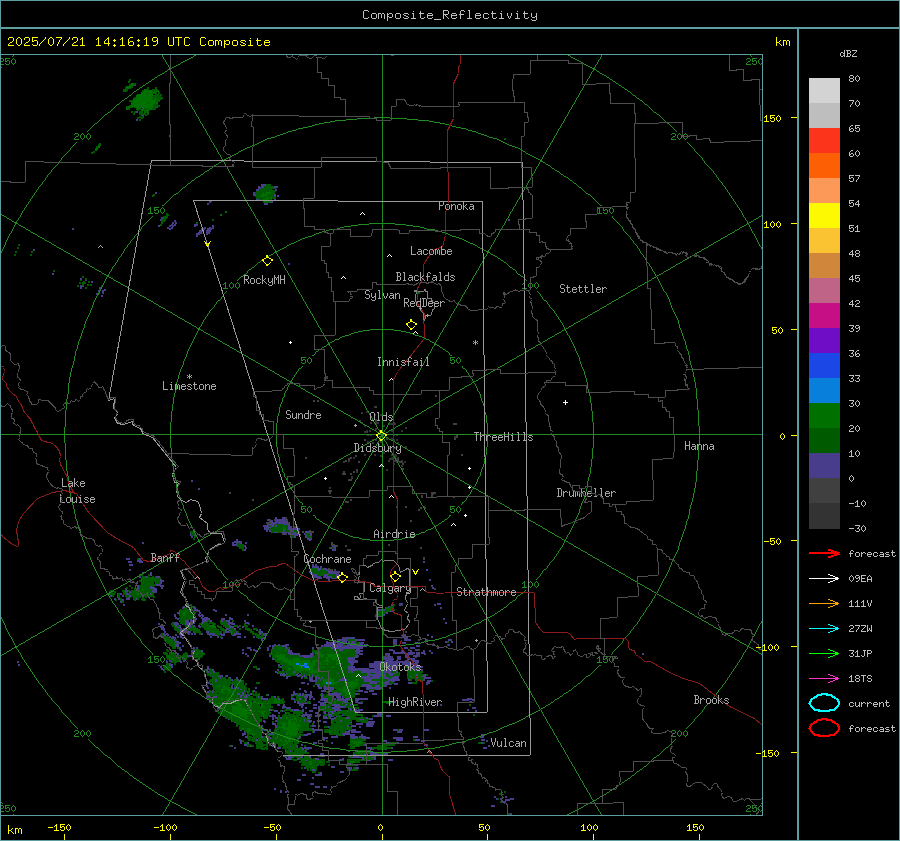Click the Drumheller label
Image resolution: width=900 pixels, height=841 pixels.
tap(586, 493)
